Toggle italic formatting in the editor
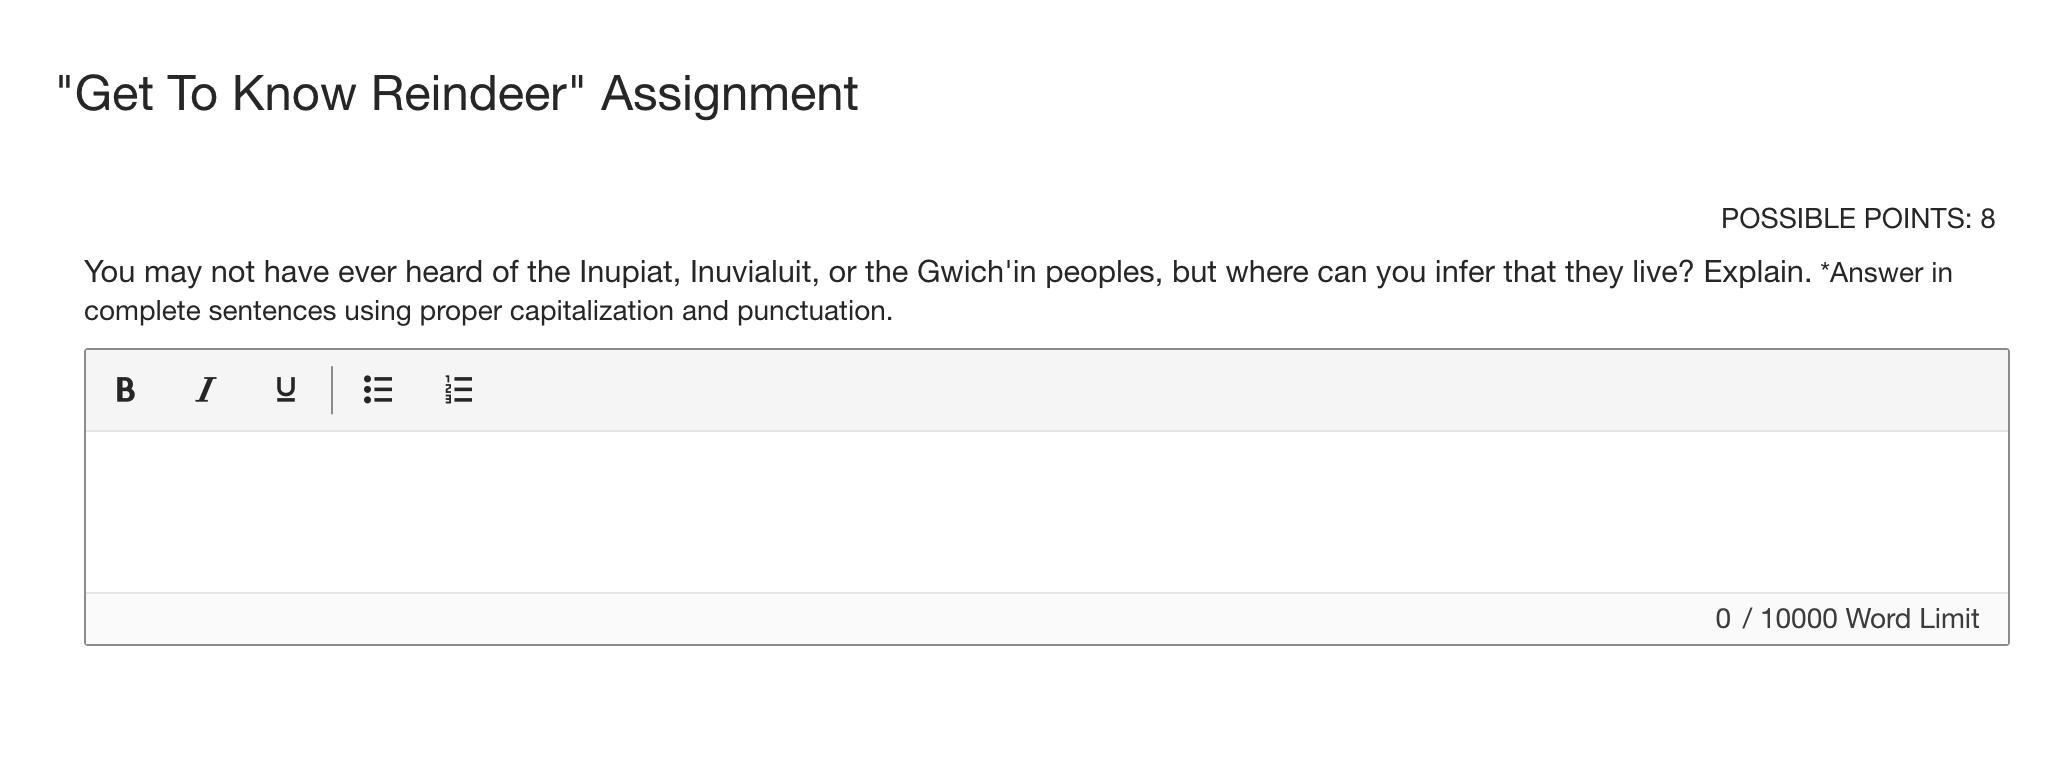The image size is (2070, 760). 205,390
